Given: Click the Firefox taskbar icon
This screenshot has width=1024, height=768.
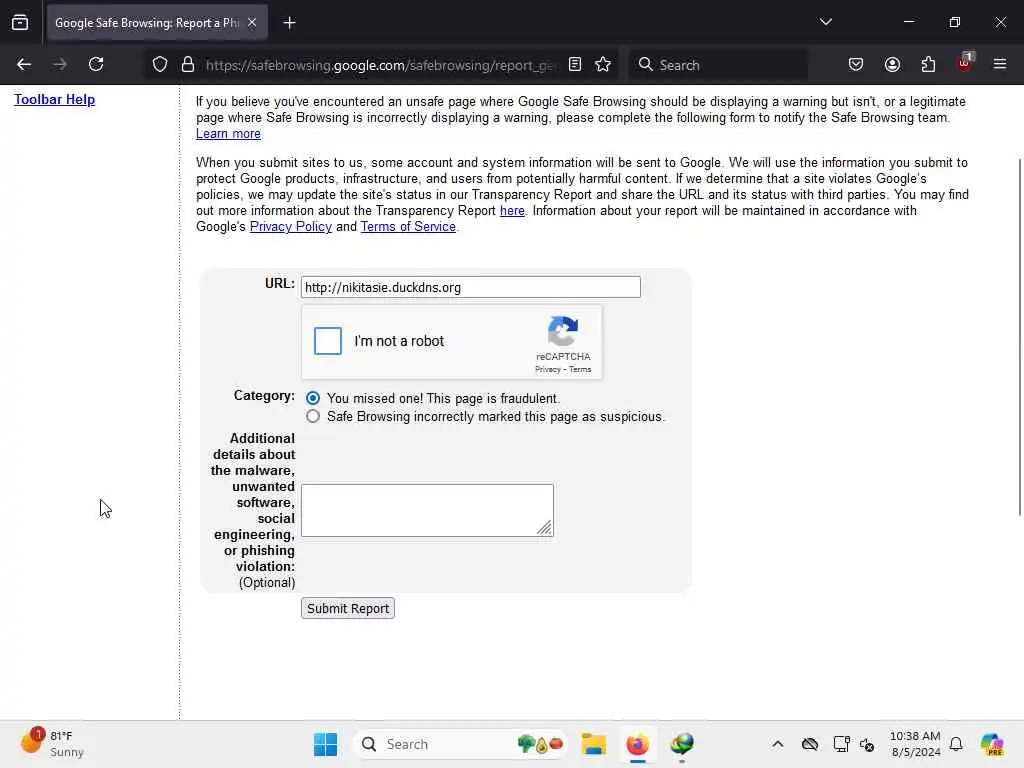Looking at the screenshot, I should click(637, 744).
